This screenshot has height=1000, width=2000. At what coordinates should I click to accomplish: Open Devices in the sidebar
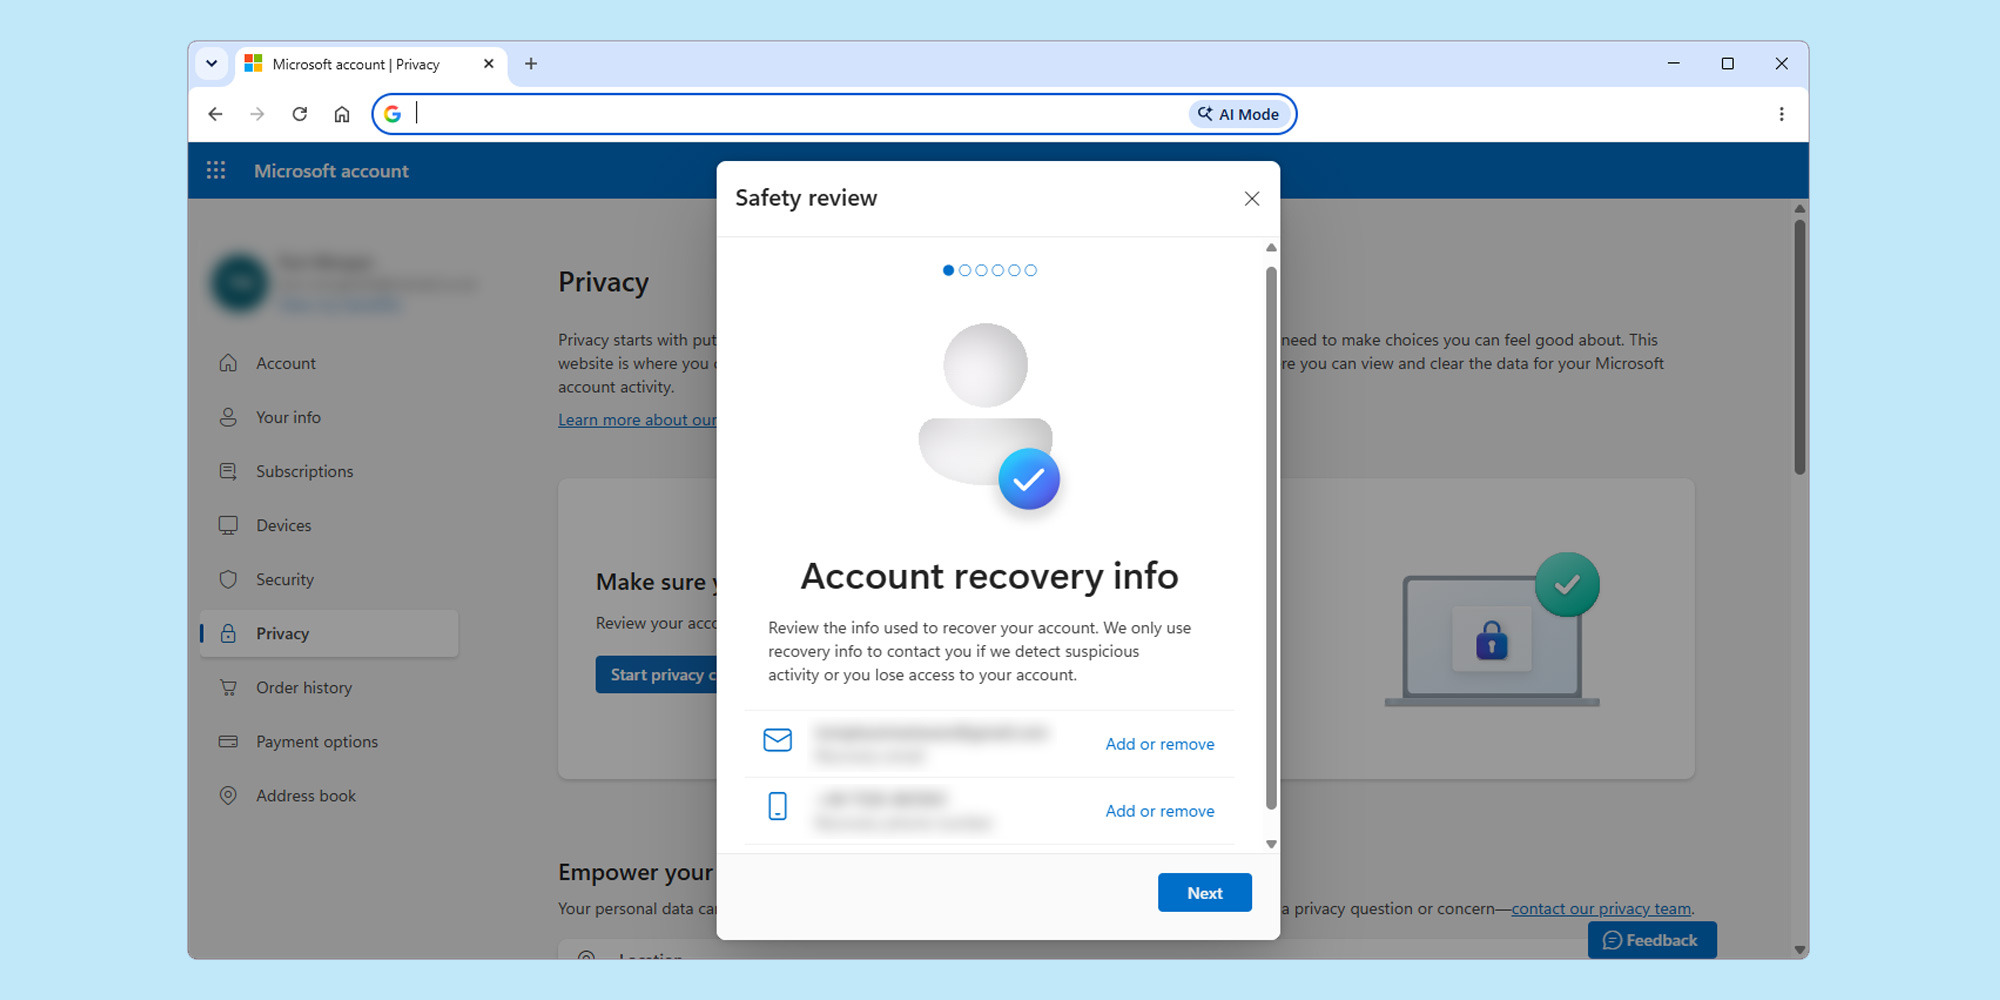tap(329, 525)
